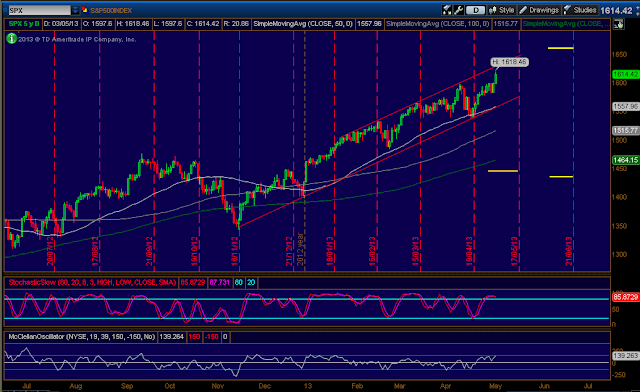Click the O: 1597.6 open value
This screenshot has height=392, width=640.
[98, 24]
